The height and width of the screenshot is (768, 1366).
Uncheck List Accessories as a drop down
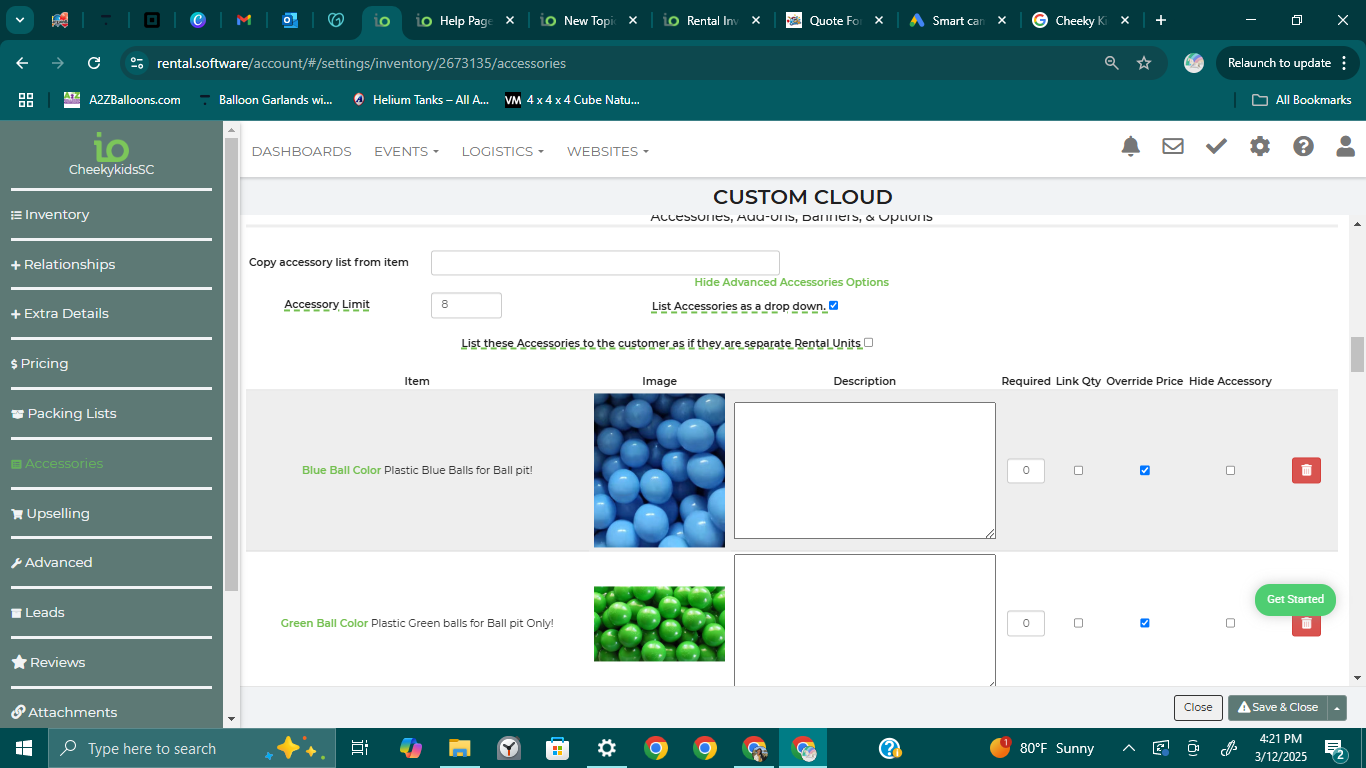click(833, 306)
